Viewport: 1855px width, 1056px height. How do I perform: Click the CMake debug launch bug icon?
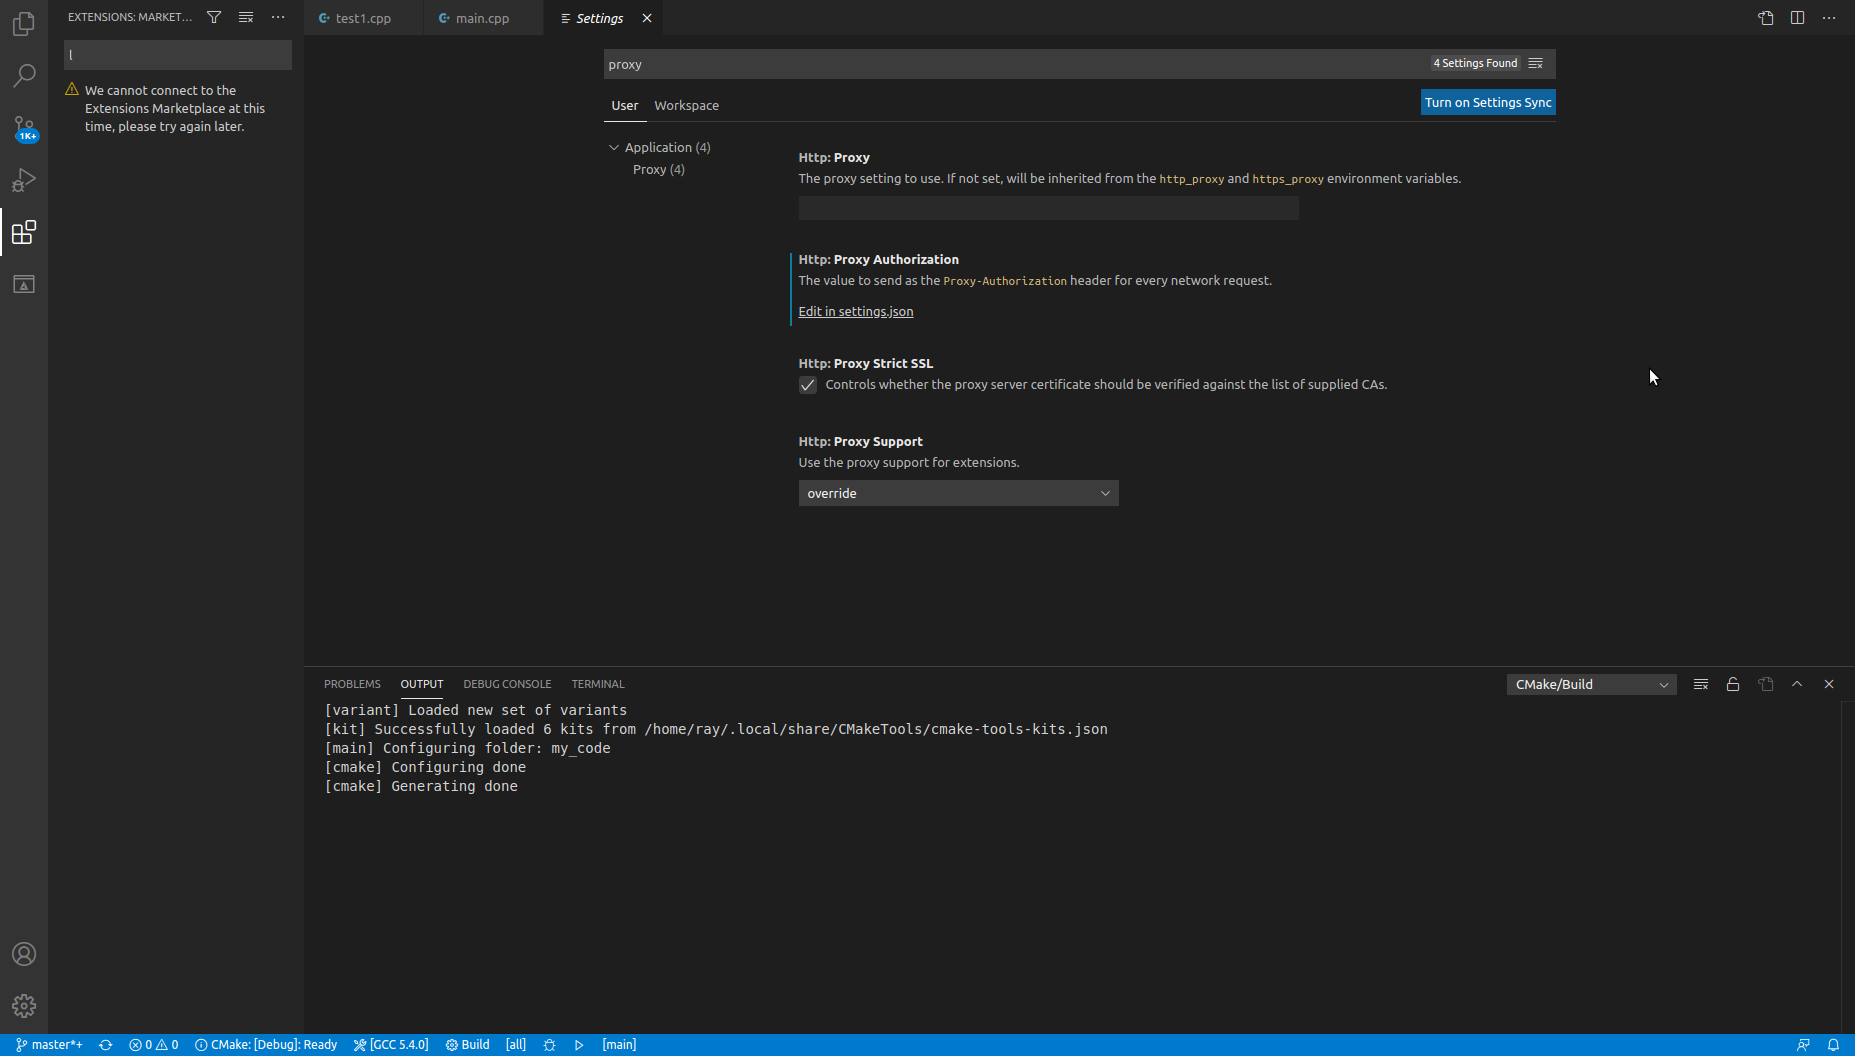coord(549,1045)
